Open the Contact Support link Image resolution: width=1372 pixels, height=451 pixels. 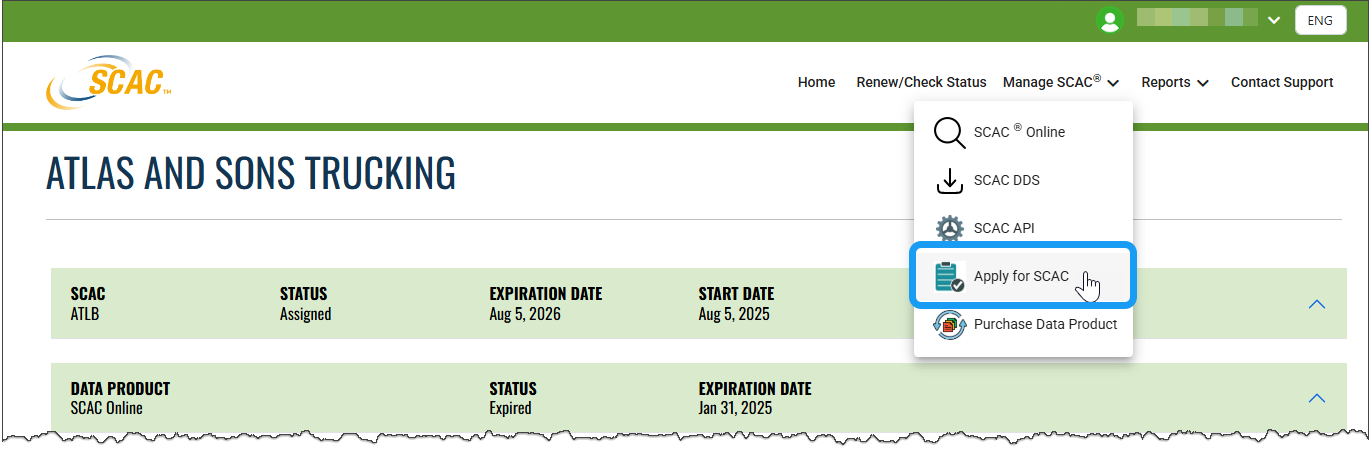[x=1282, y=82]
